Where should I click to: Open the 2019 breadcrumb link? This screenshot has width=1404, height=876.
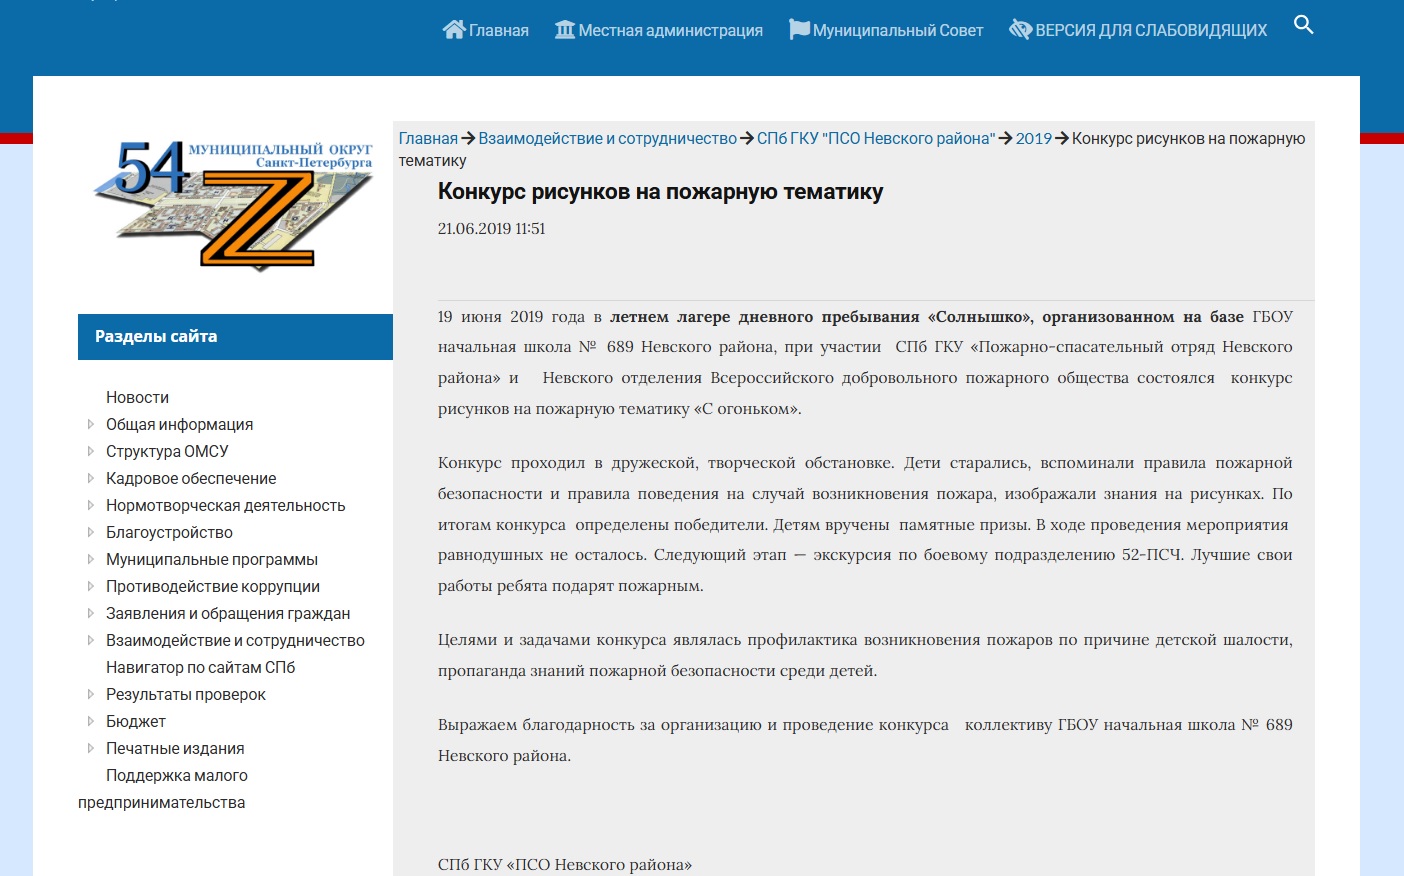(x=1032, y=138)
